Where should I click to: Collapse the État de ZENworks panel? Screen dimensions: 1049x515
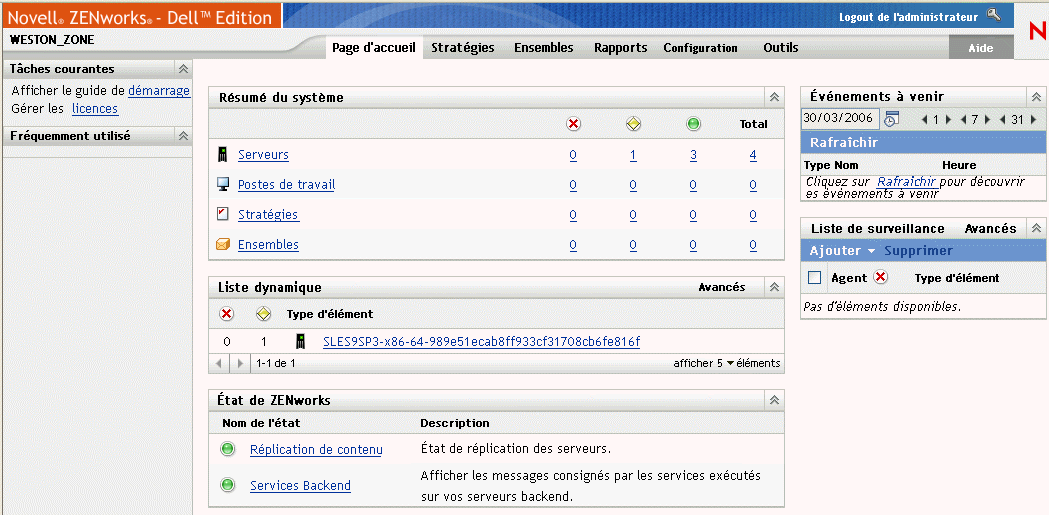(774, 401)
